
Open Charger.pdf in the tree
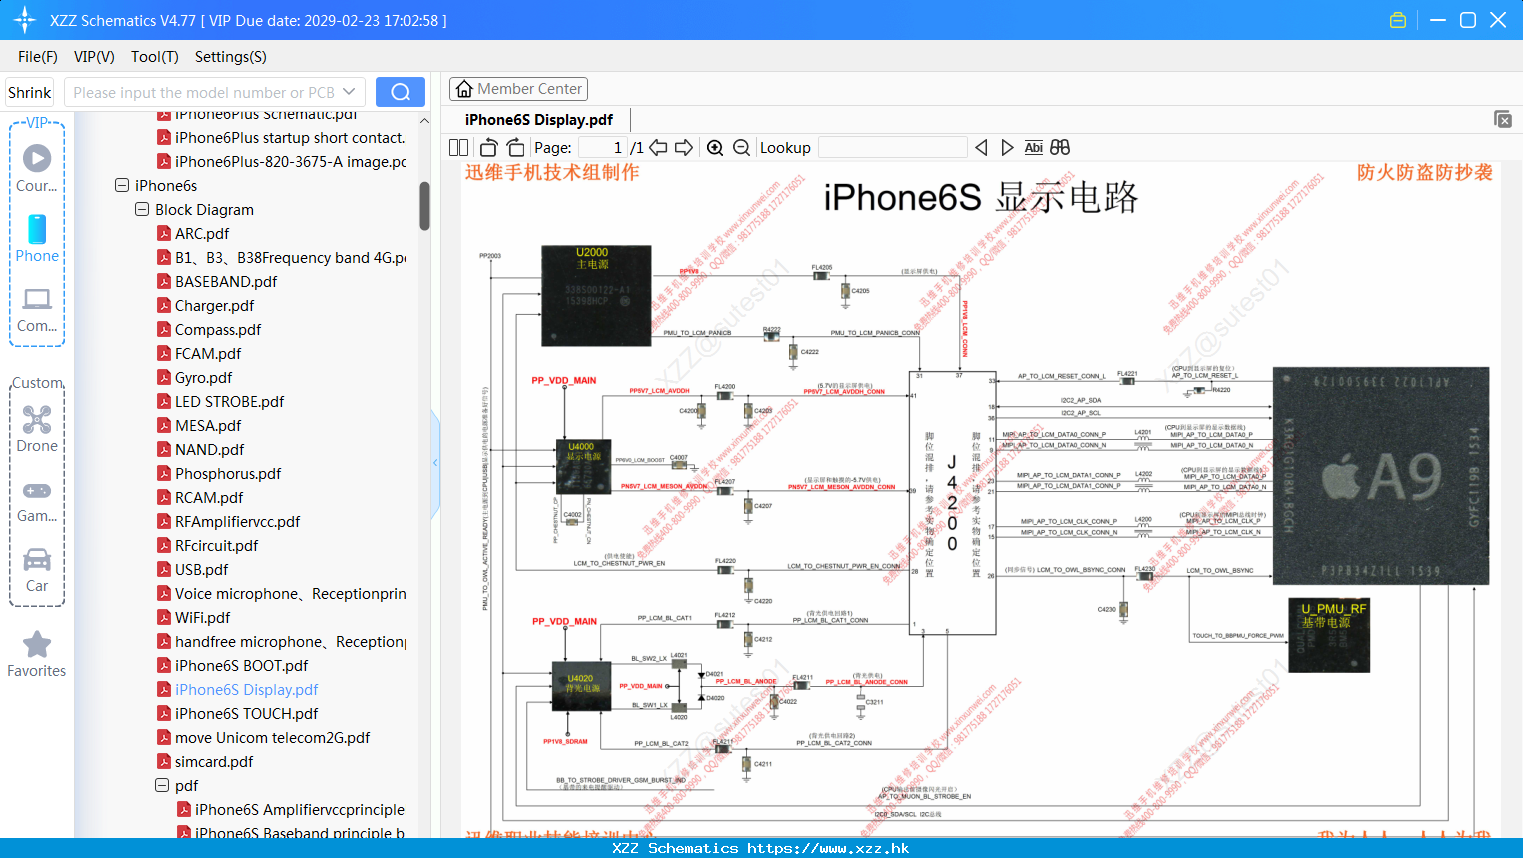(x=214, y=305)
